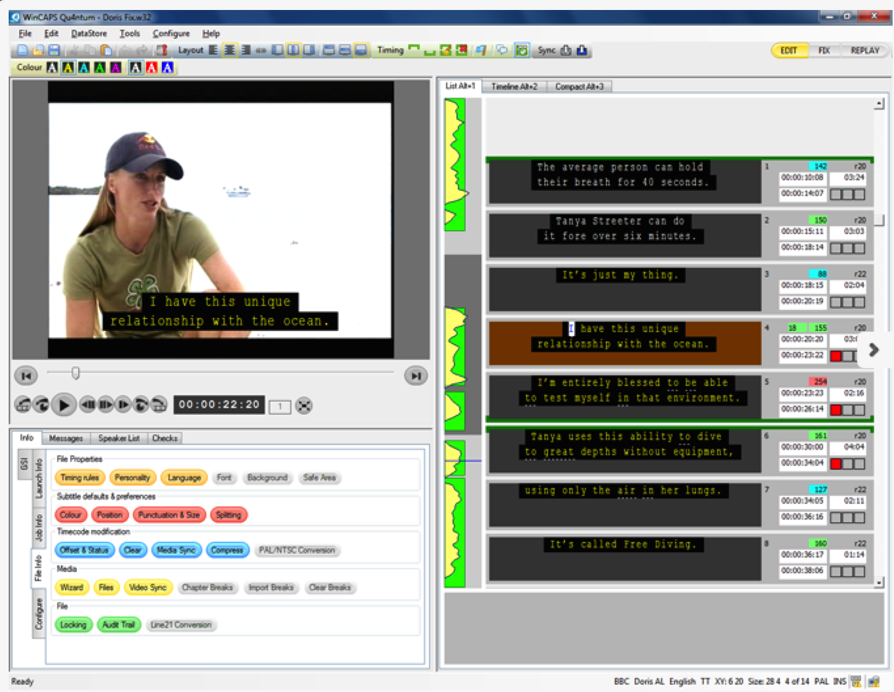This screenshot has width=894, height=692.
Task: Select EDIT mode toggle
Action: [x=788, y=50]
